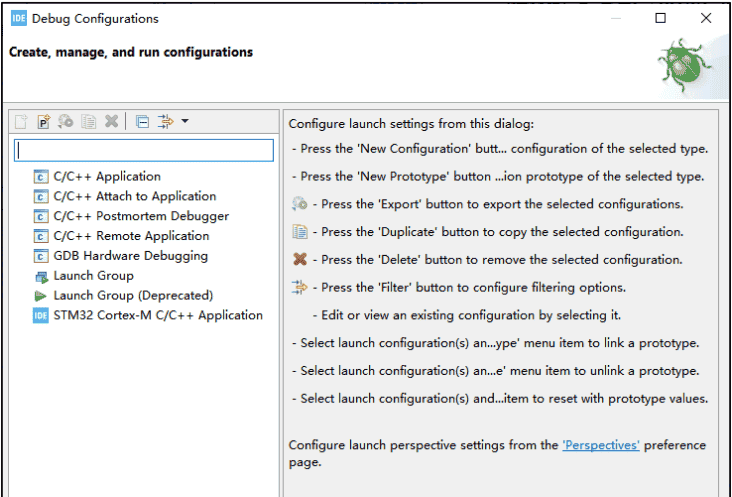Click the Collapse All toolbar icon

click(x=142, y=121)
